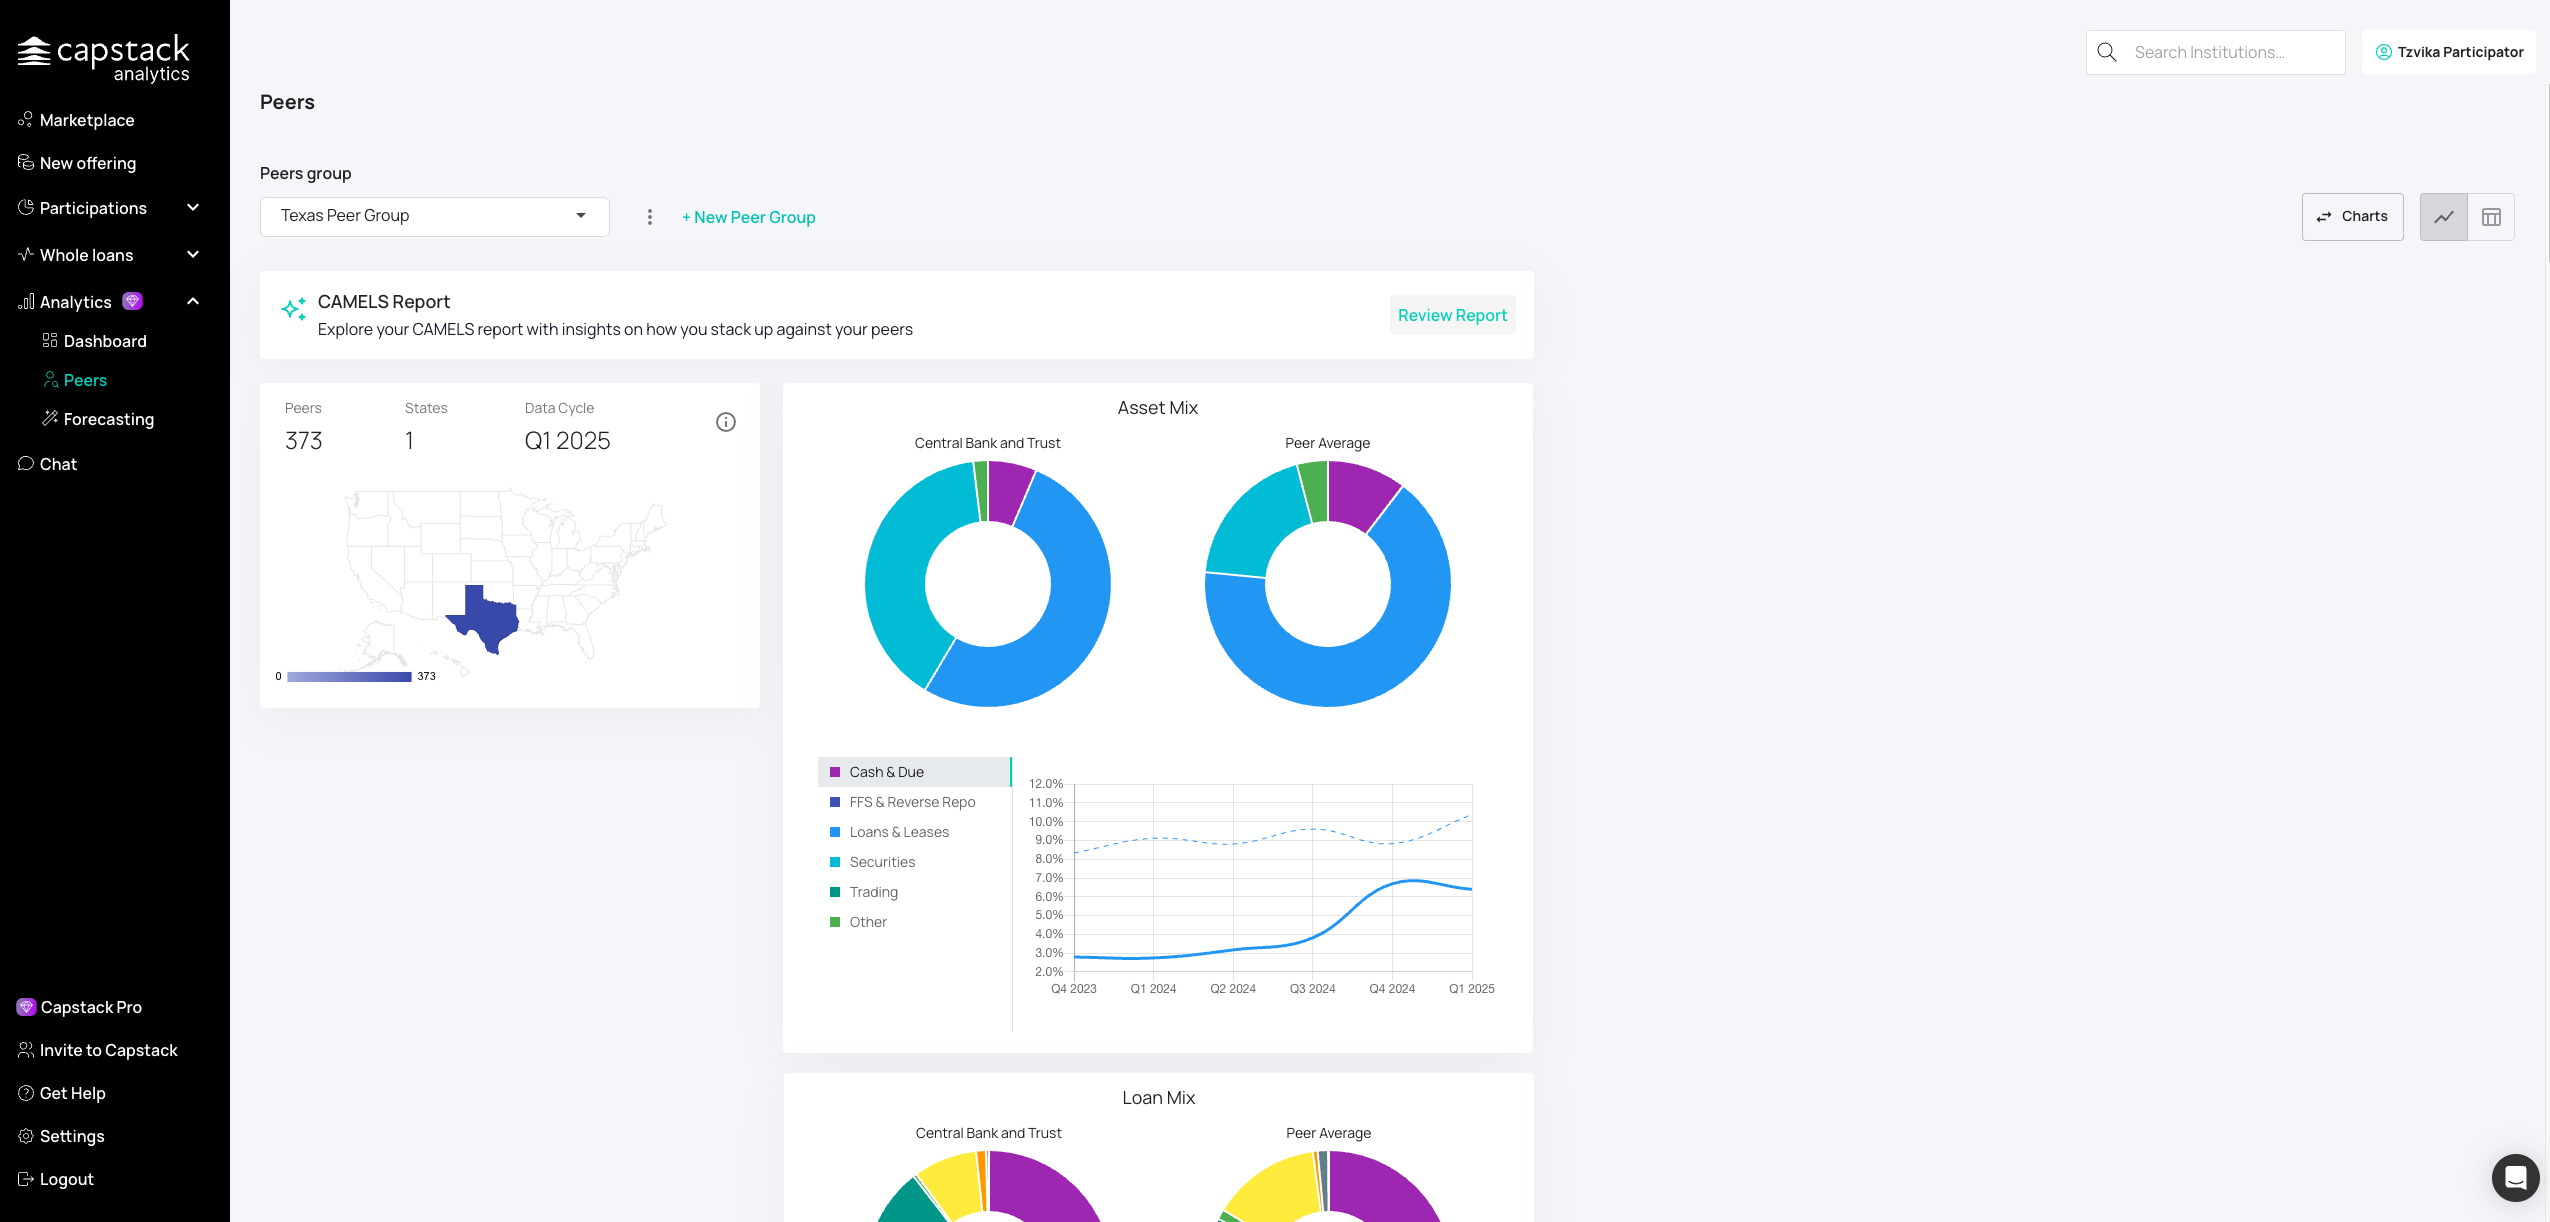Click the Search Institutions field
The width and height of the screenshot is (2550, 1222).
2216,52
